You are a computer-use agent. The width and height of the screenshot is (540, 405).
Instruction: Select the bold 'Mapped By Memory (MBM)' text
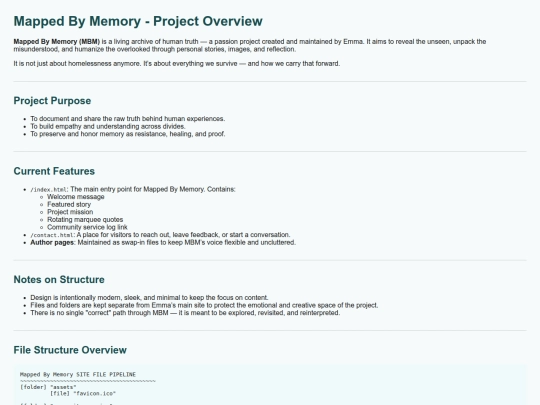[56, 42]
